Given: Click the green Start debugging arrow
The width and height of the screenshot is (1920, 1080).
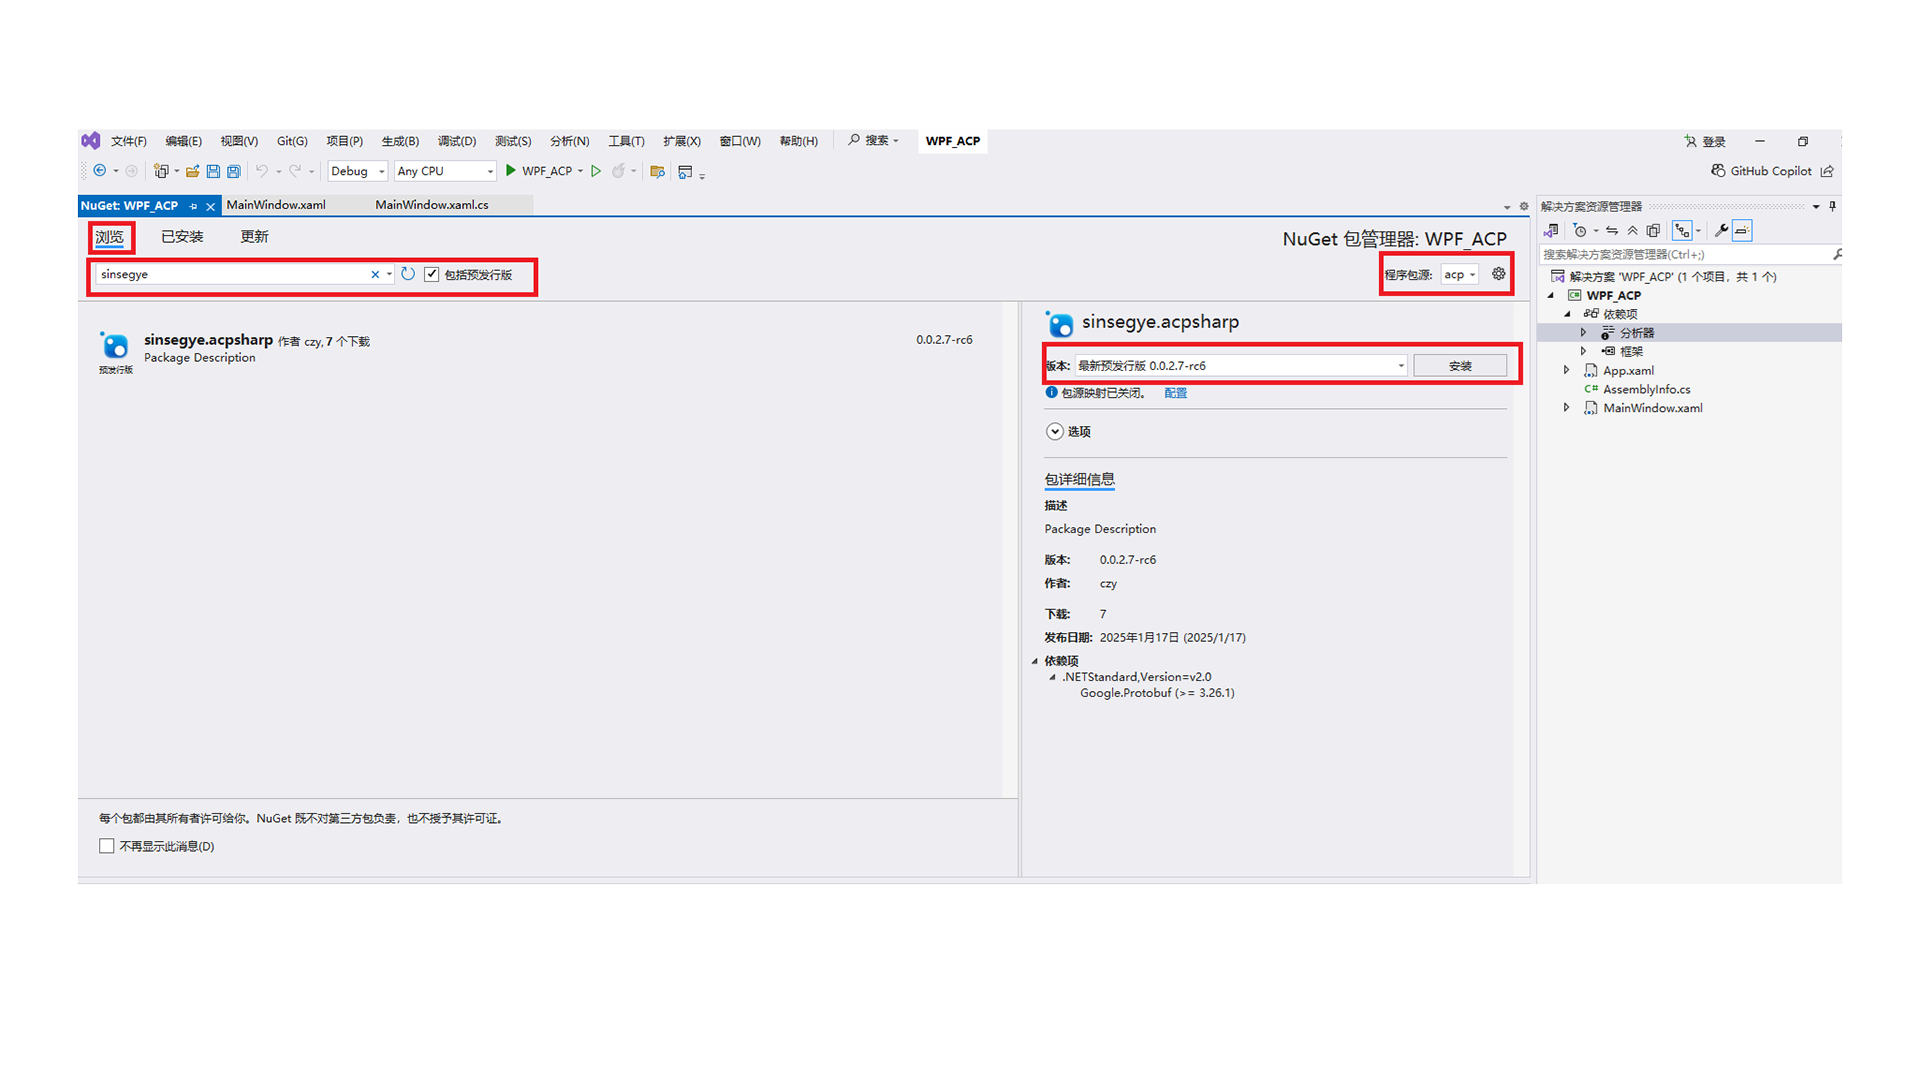Looking at the screenshot, I should tap(510, 171).
